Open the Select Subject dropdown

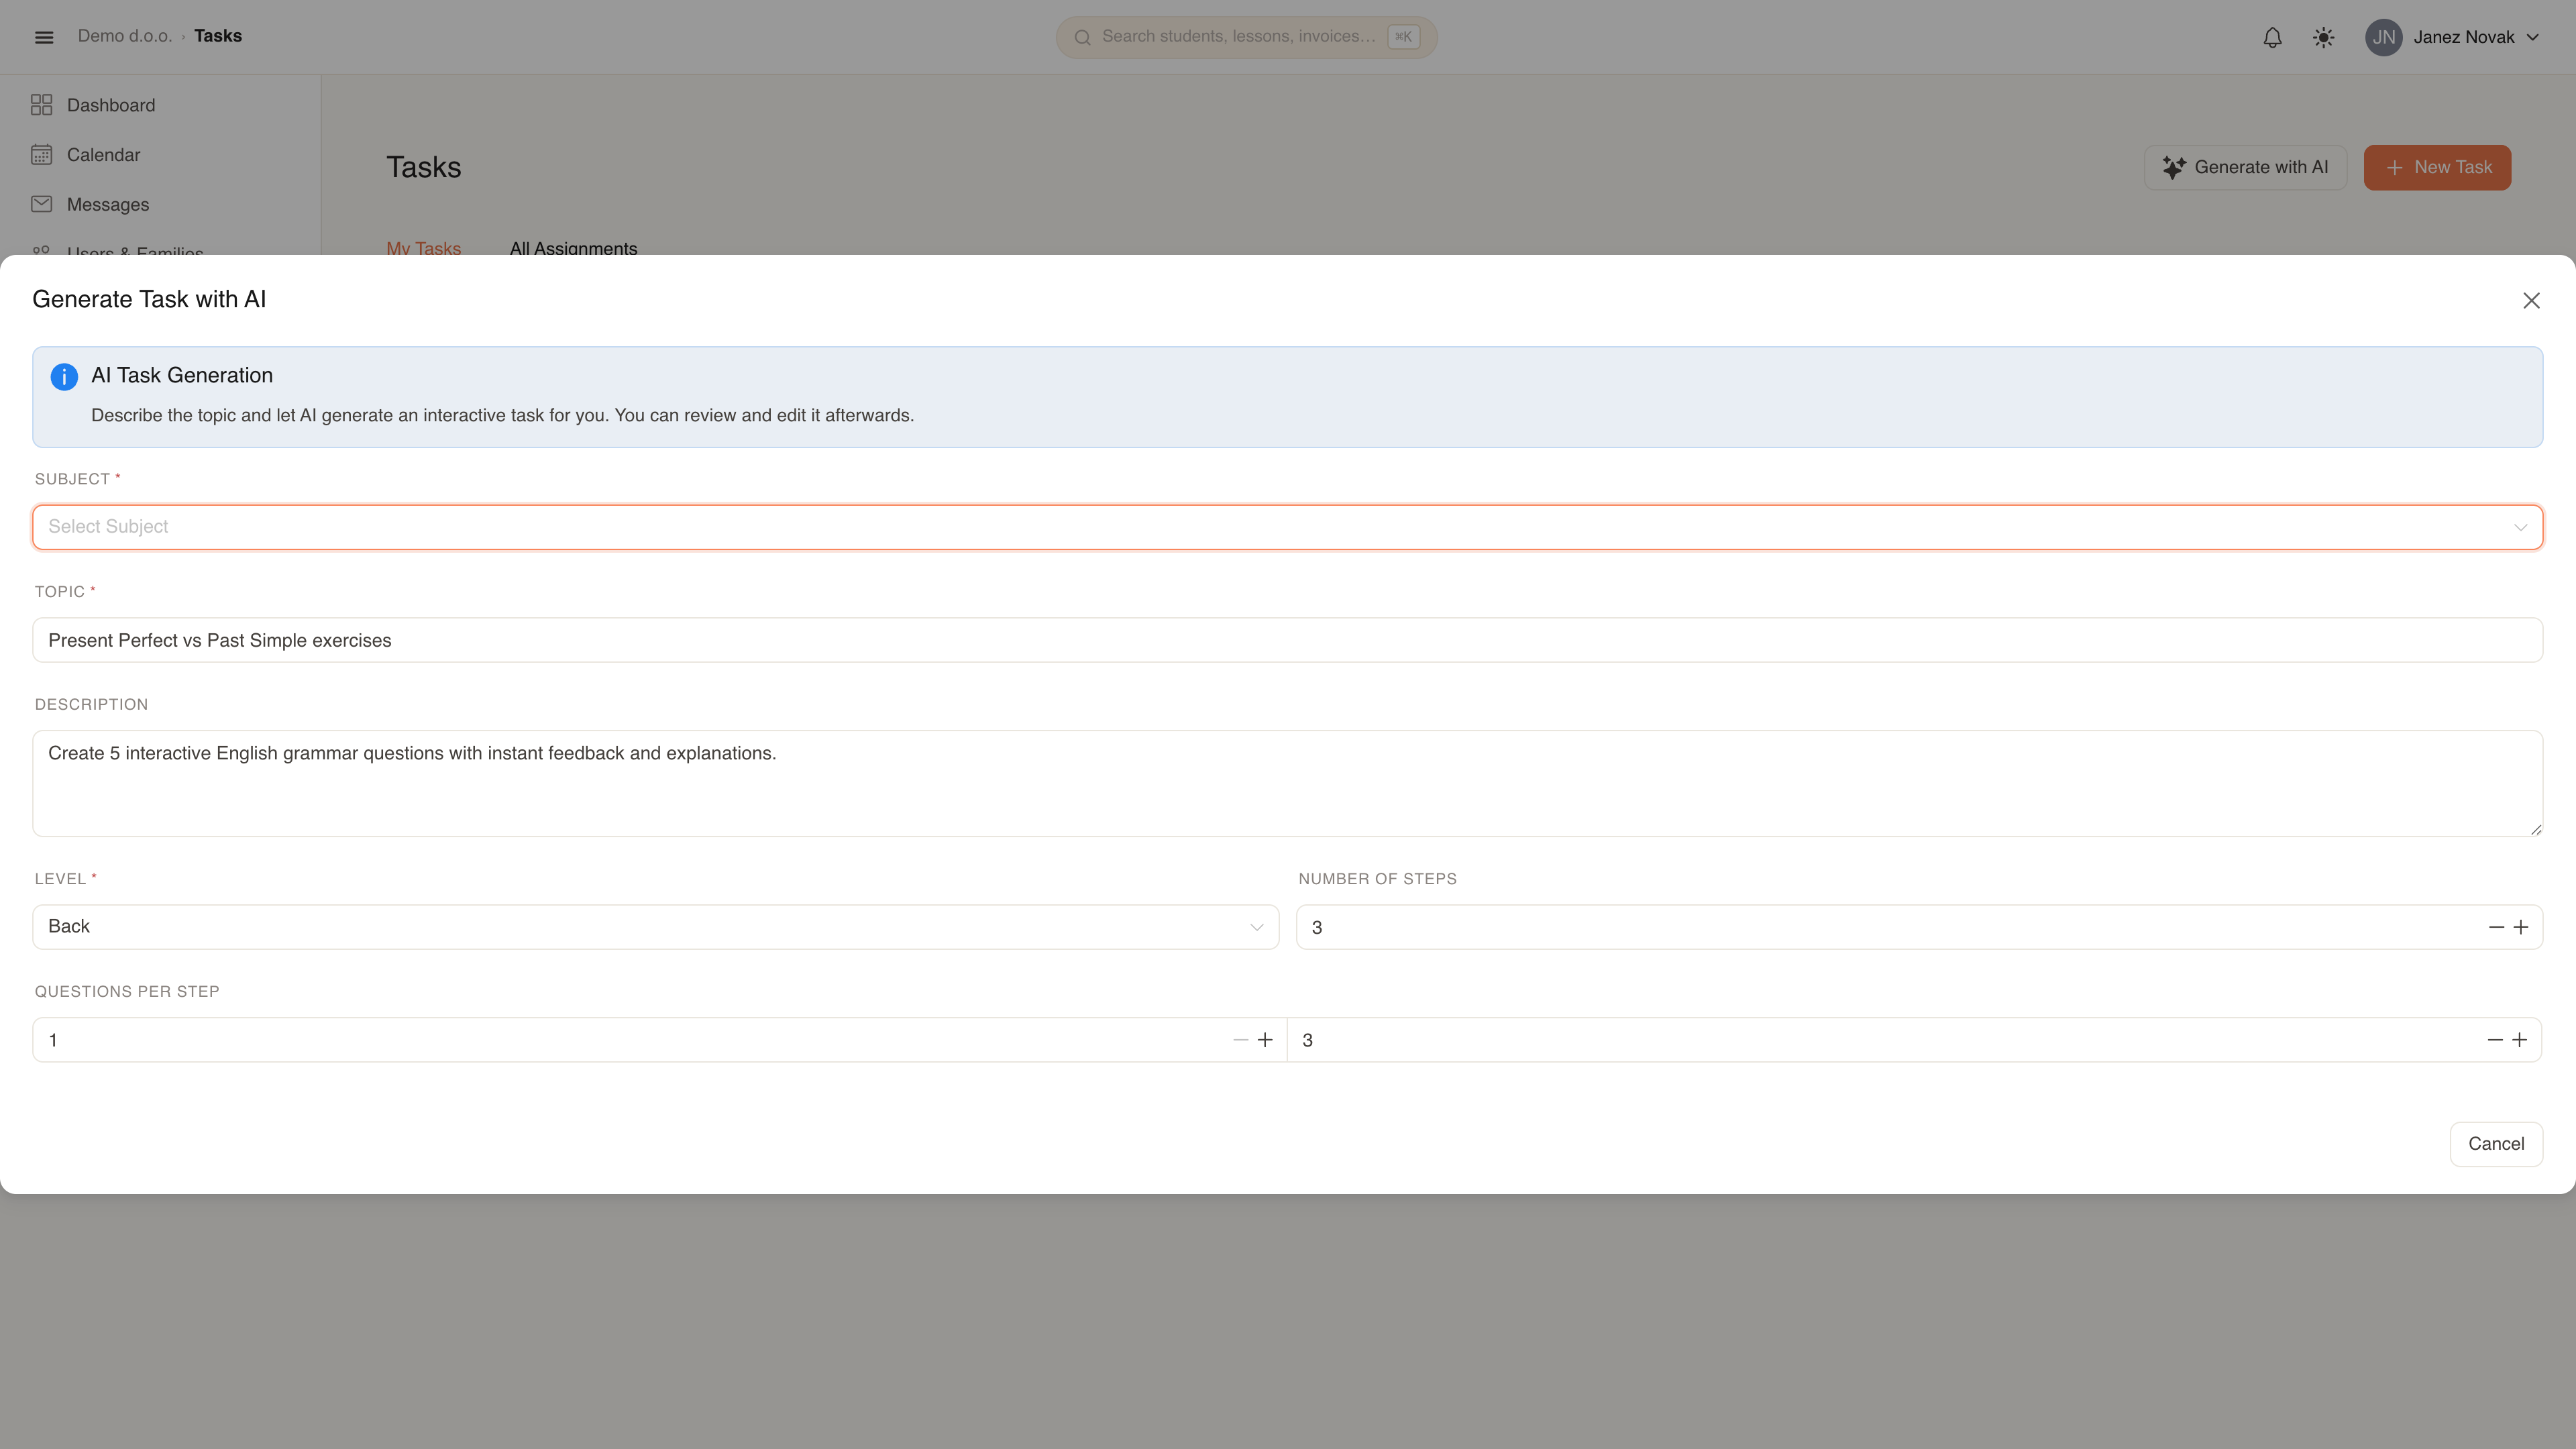pos(1287,527)
